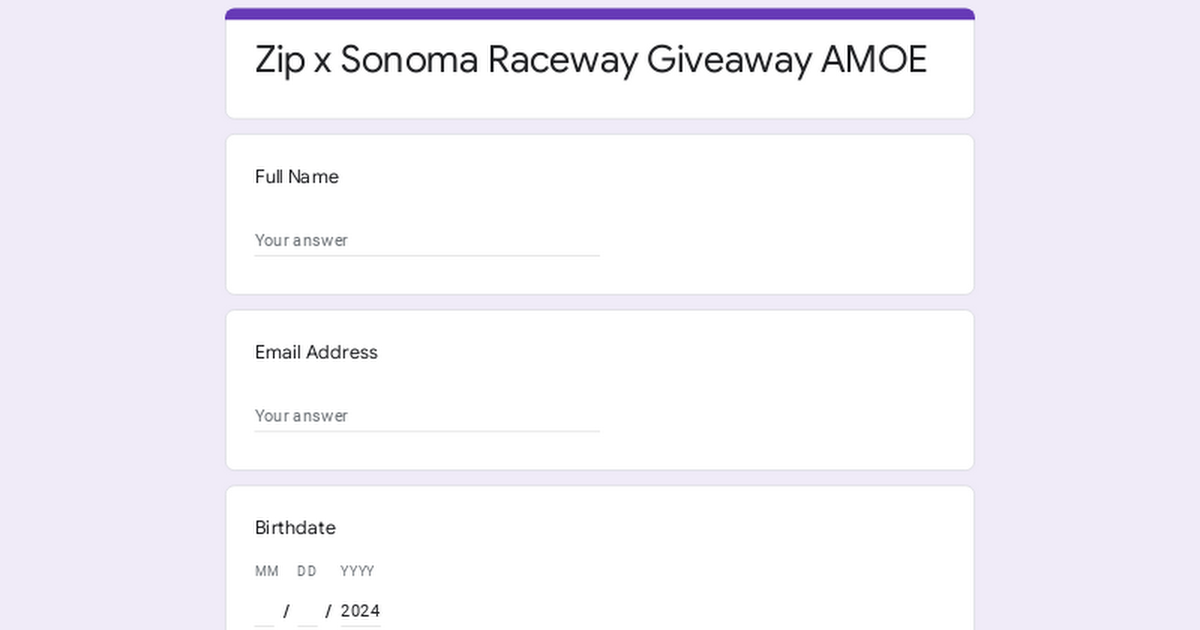1200x630 pixels.
Task: Click the word "Giveaway" in form title
Action: pyautogui.click(x=729, y=61)
